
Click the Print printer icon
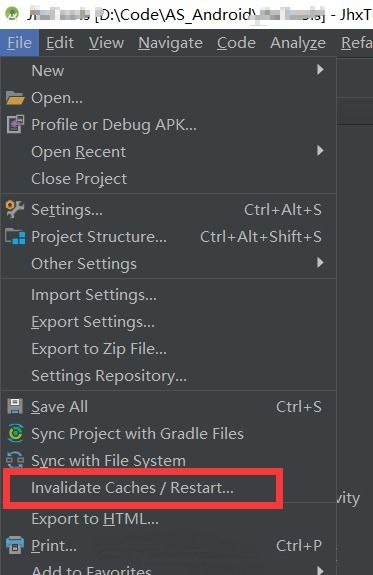[x=15, y=545]
